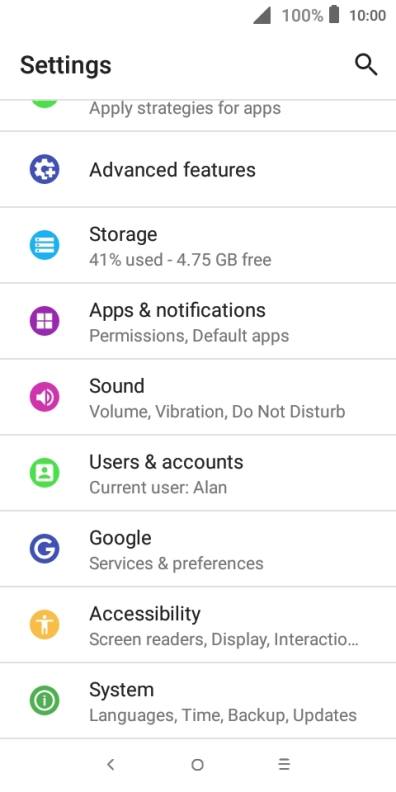Tap the purple Apps & notifications icon
Screen dimensions: 396x792
point(44,321)
